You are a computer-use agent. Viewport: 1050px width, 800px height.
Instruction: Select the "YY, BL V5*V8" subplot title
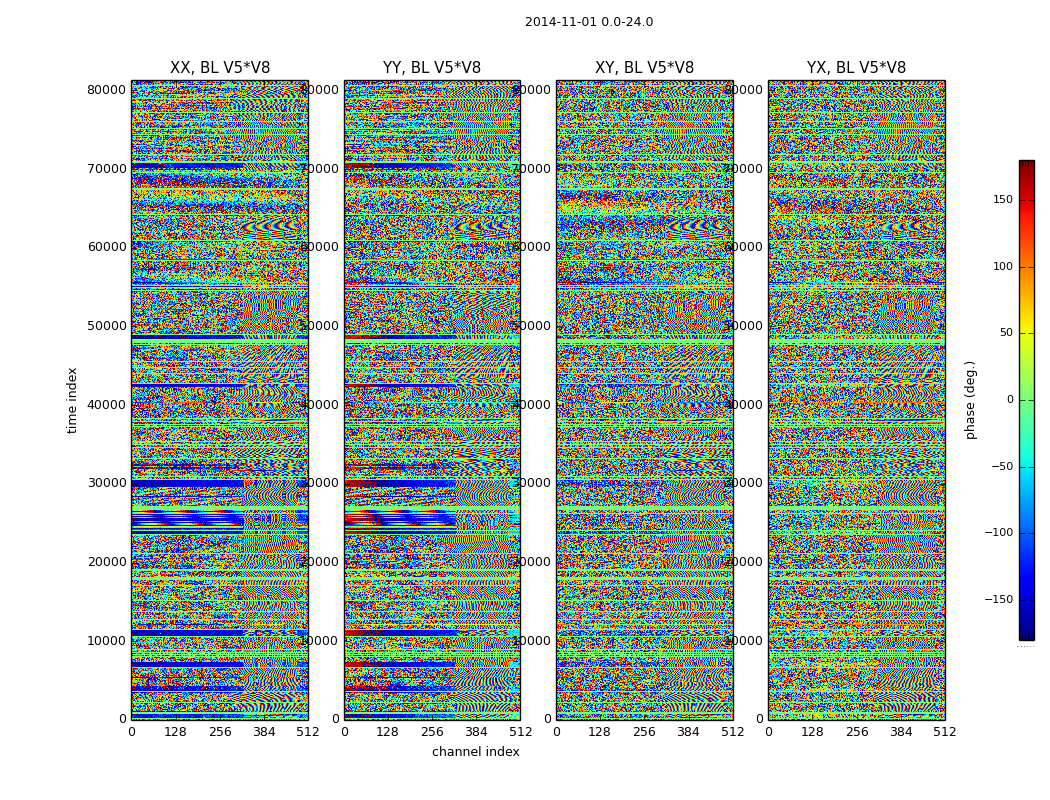432,68
